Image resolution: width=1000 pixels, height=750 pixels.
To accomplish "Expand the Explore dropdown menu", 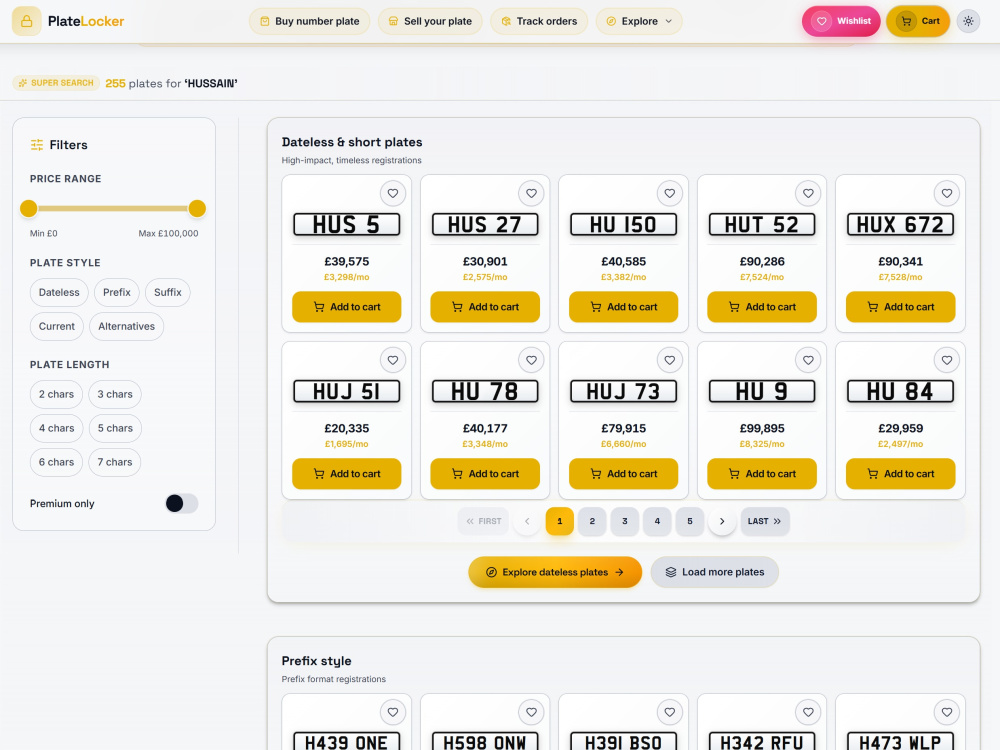I will (x=639, y=21).
